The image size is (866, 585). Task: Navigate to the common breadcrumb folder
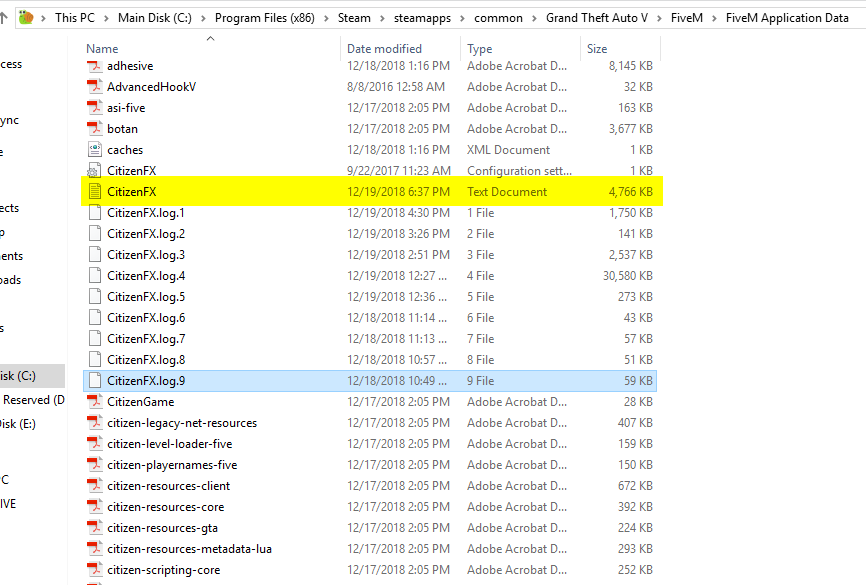point(498,18)
